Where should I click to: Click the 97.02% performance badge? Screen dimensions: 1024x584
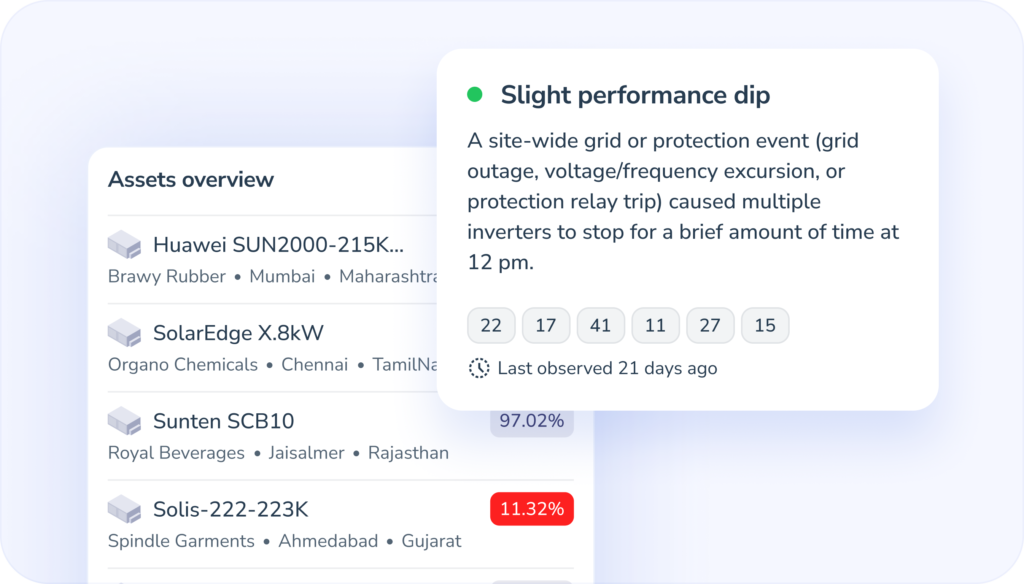point(531,421)
